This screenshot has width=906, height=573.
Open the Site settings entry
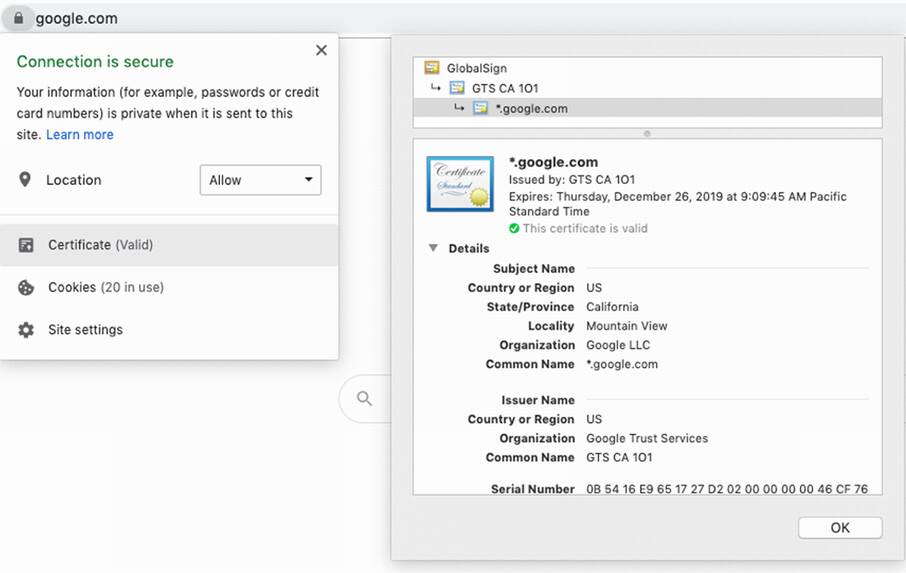[85, 330]
